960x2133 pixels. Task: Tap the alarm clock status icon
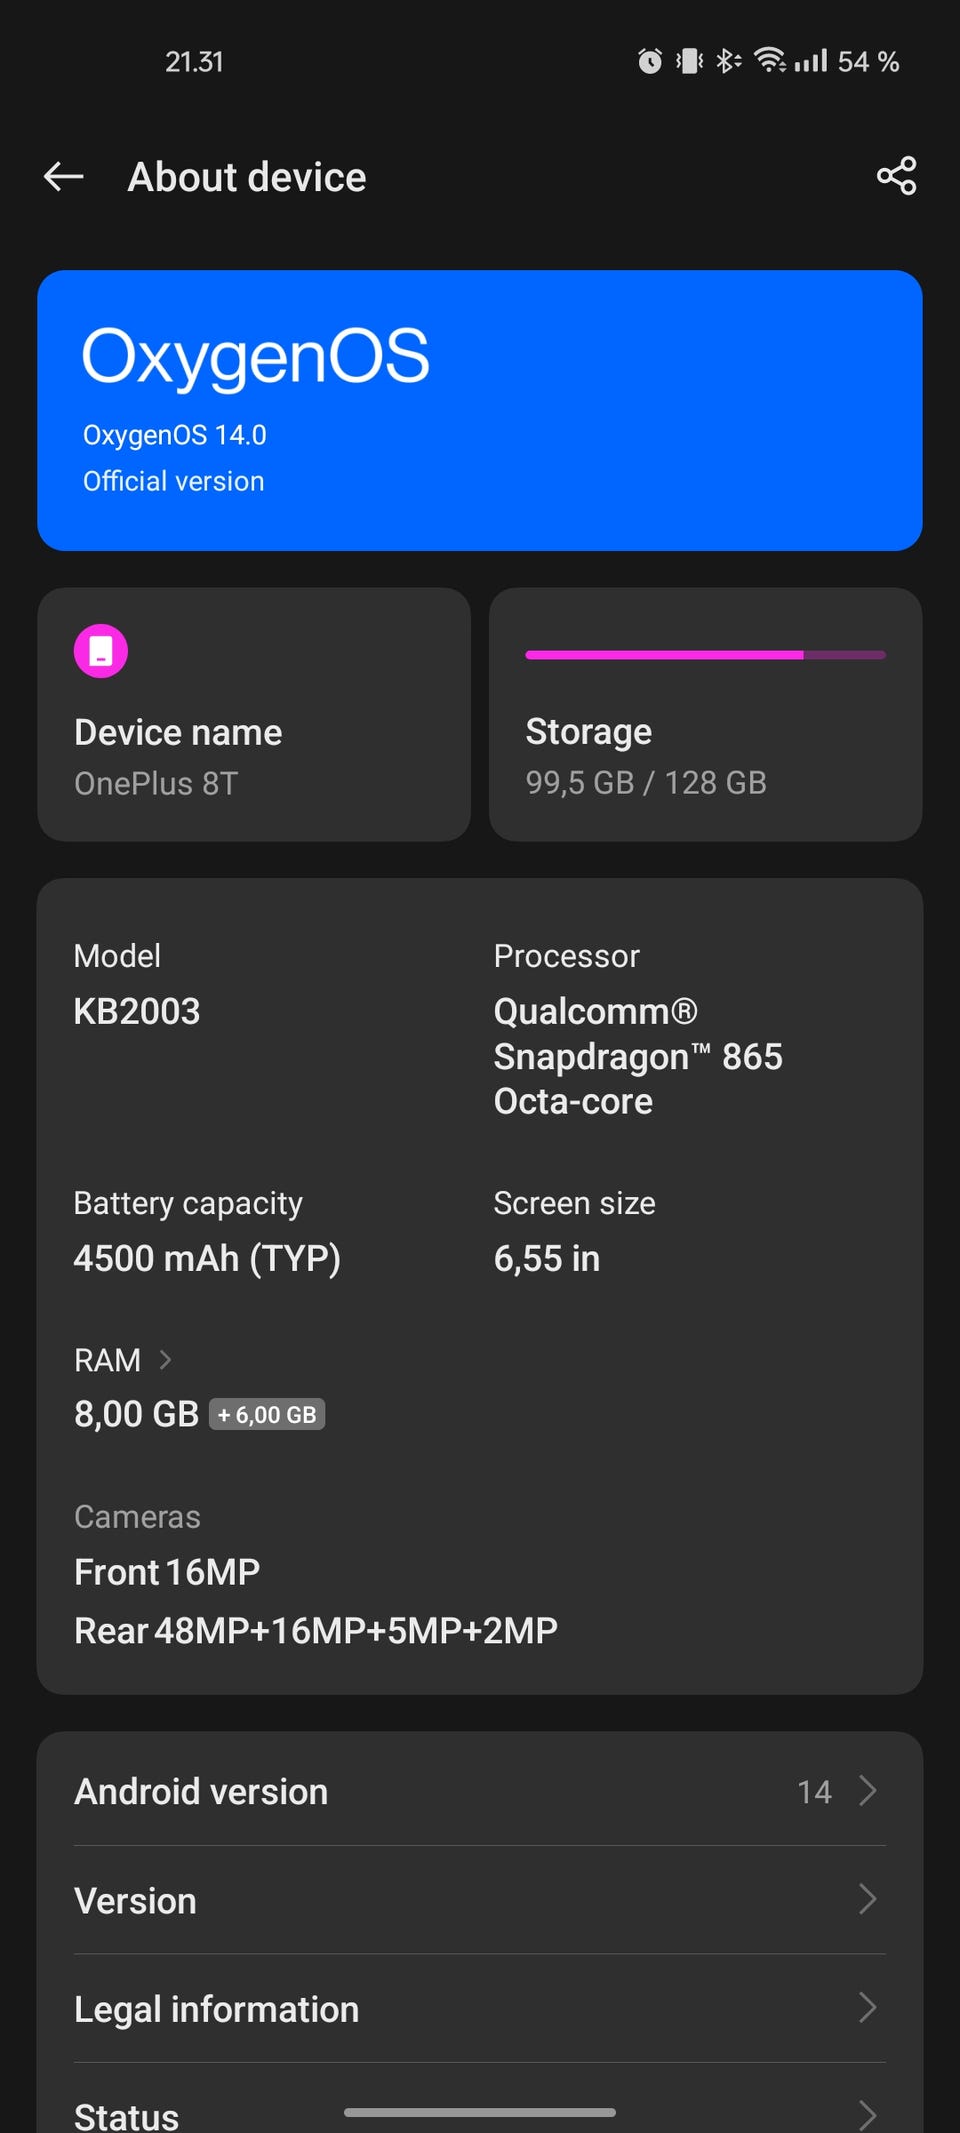pos(650,62)
